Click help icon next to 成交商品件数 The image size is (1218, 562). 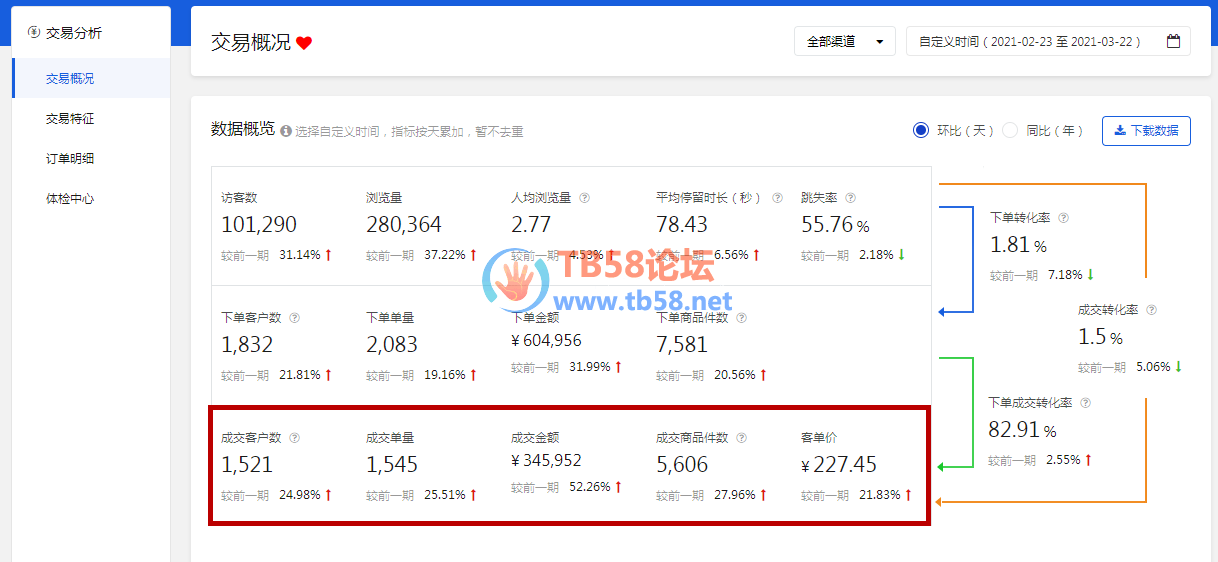741,438
